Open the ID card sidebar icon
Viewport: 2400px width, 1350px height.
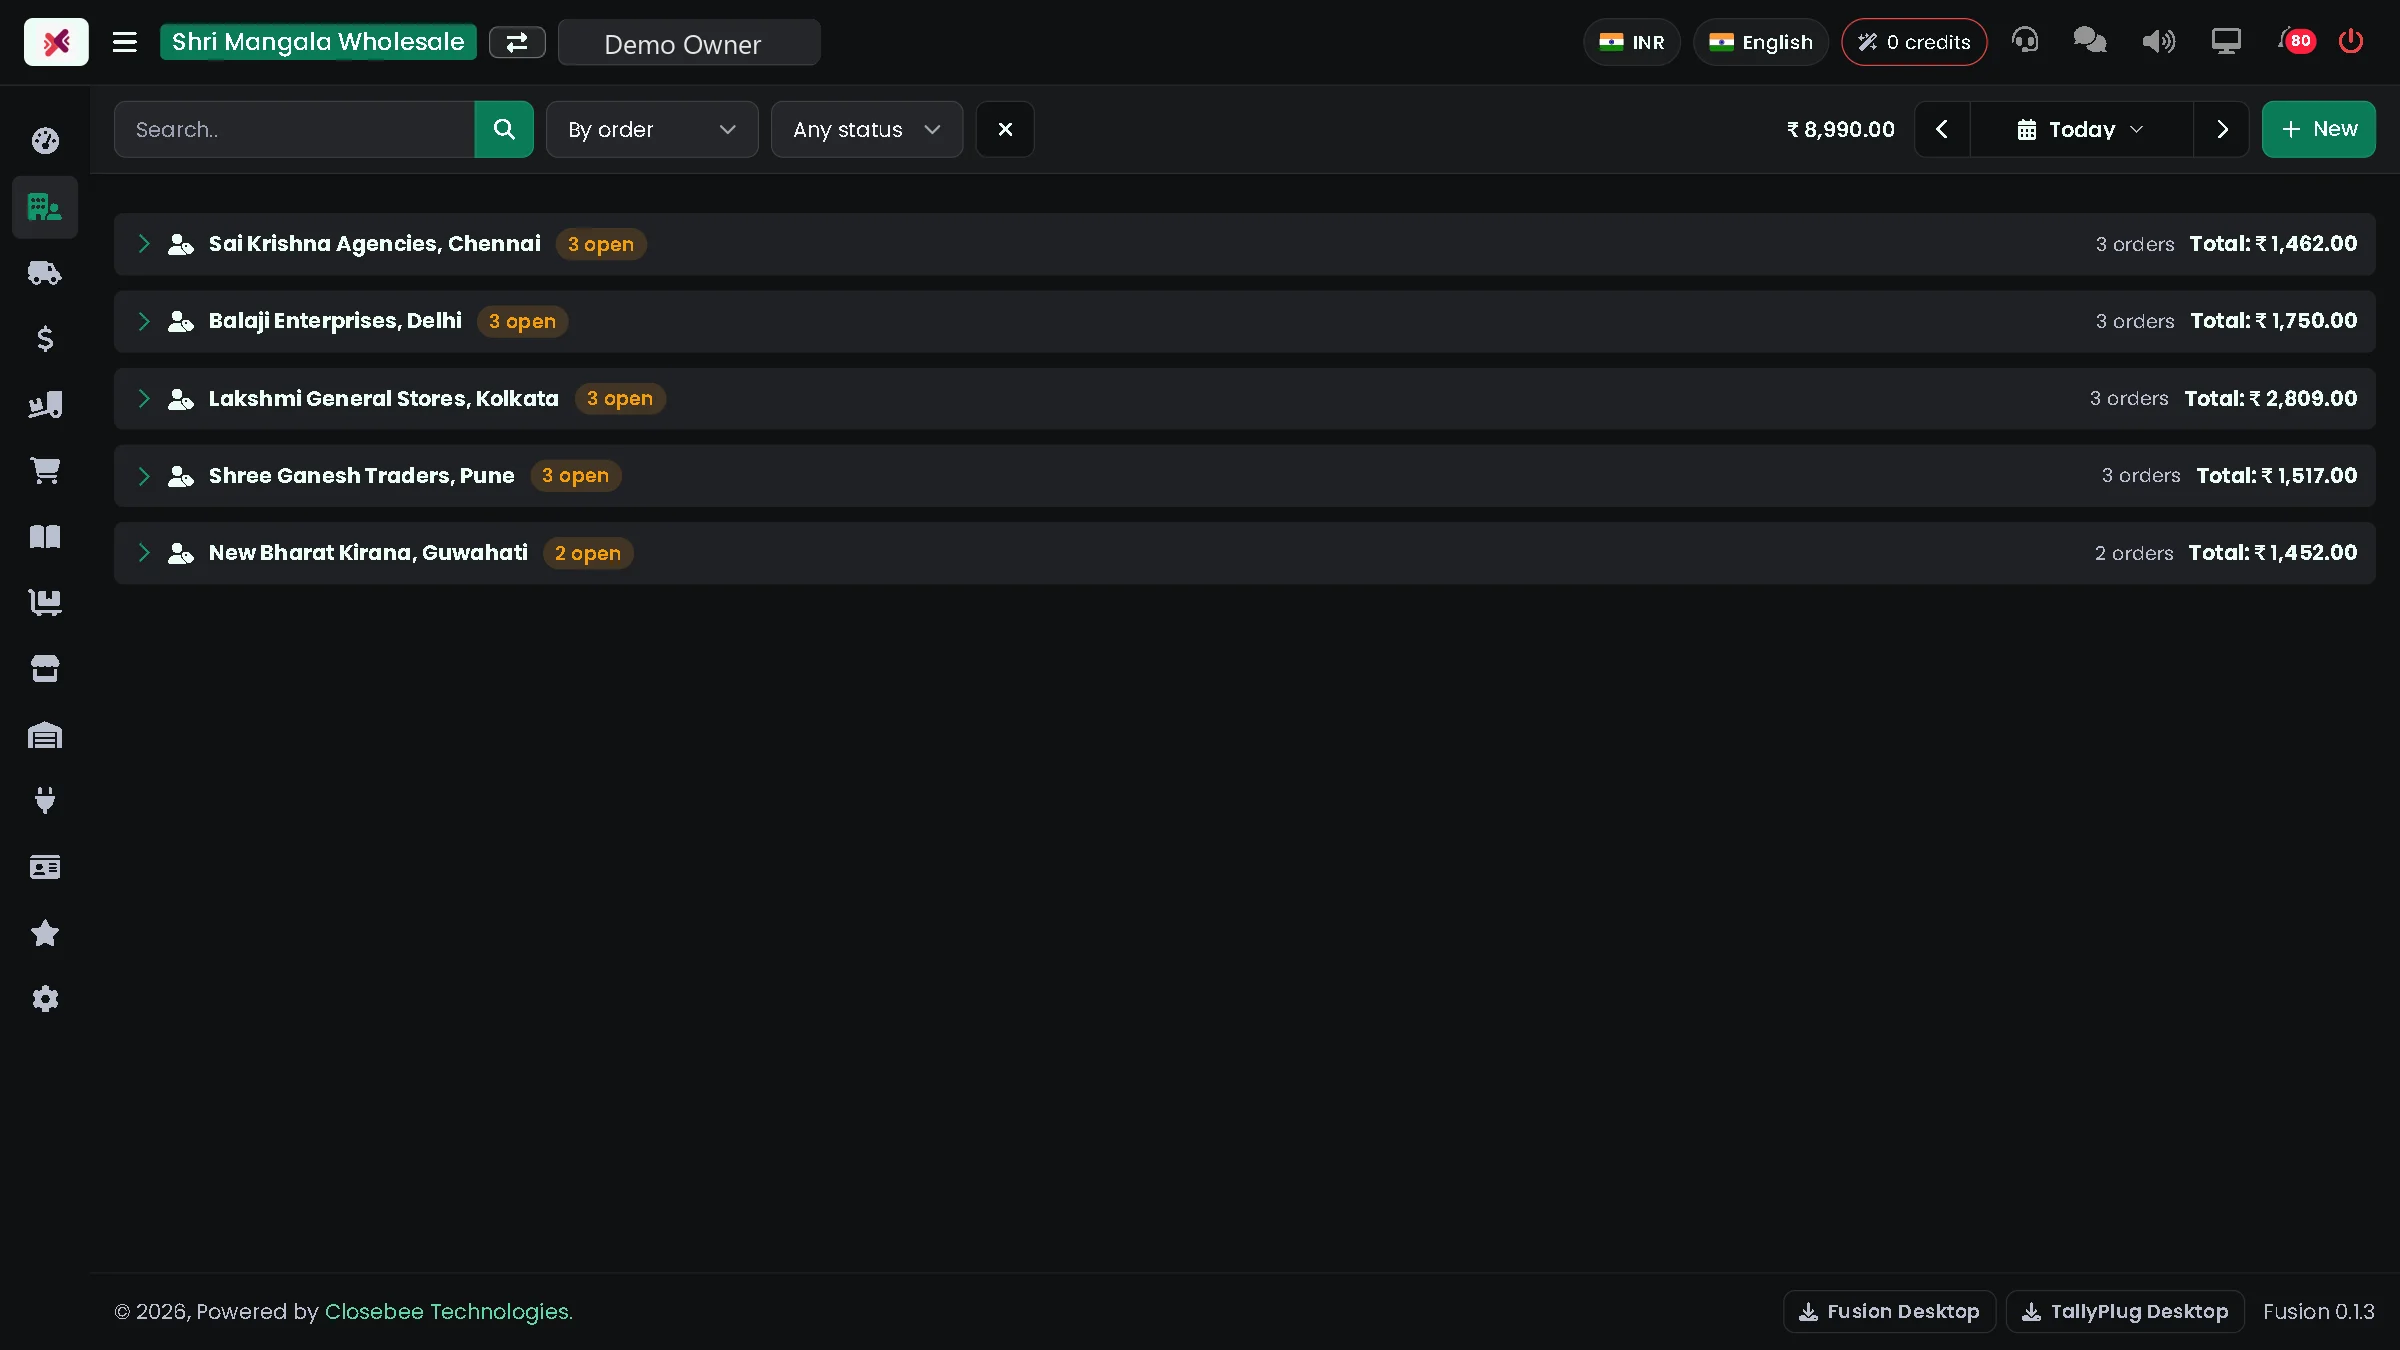(45, 867)
